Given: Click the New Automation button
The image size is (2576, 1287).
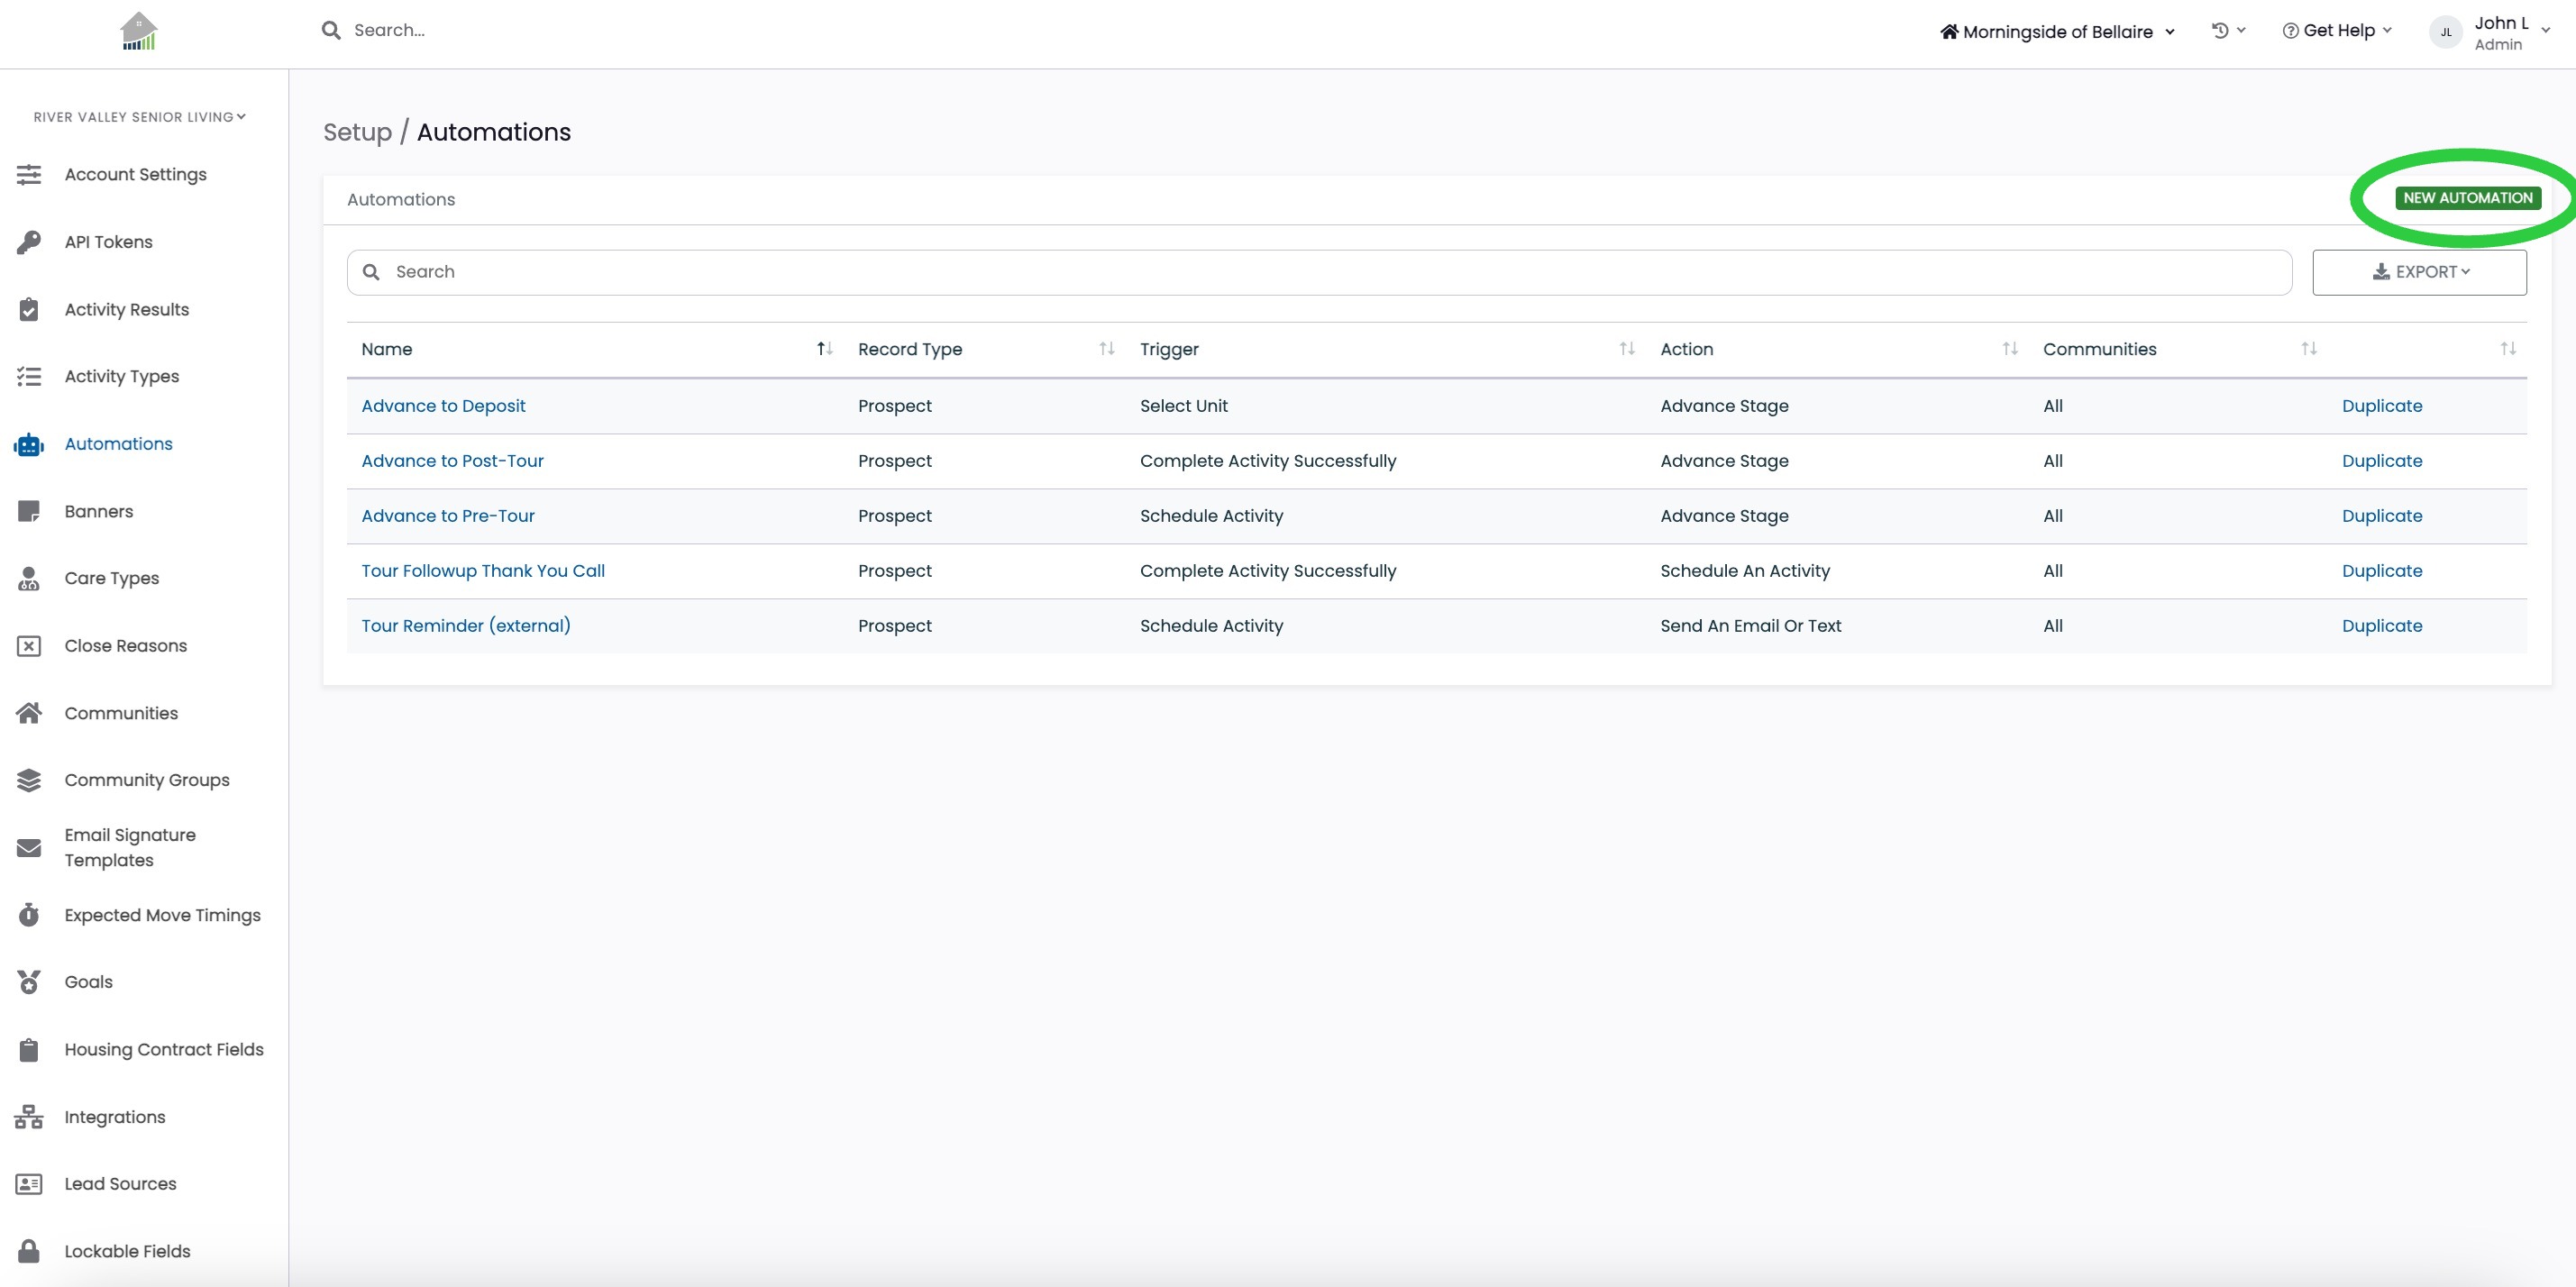Looking at the screenshot, I should pos(2467,198).
